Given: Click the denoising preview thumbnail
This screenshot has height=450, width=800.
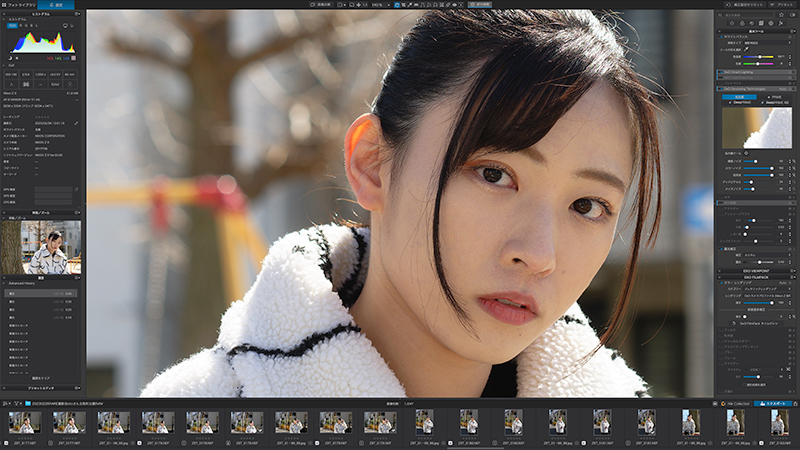Looking at the screenshot, I should [x=757, y=128].
